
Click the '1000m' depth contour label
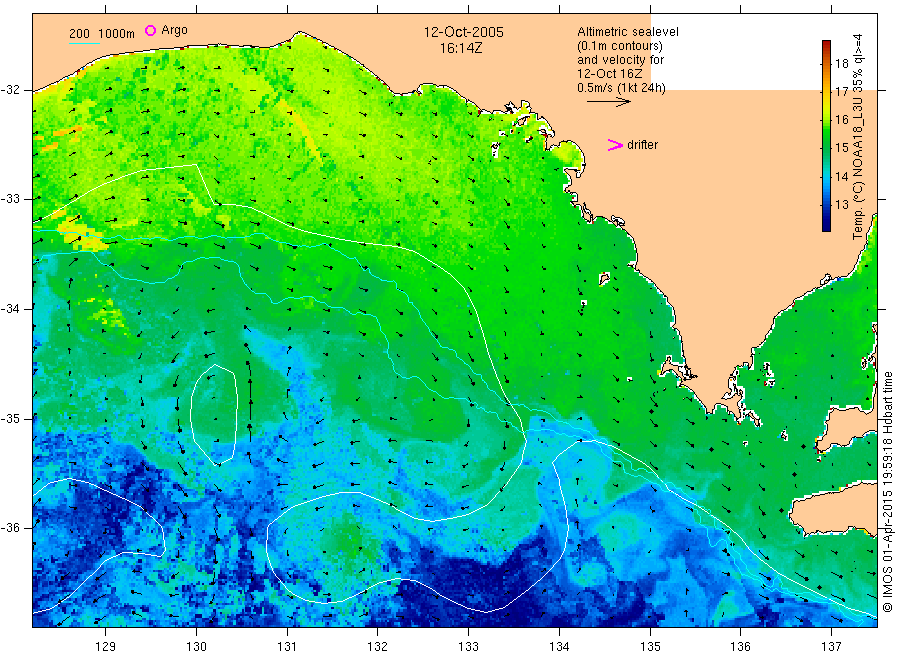coord(117,34)
